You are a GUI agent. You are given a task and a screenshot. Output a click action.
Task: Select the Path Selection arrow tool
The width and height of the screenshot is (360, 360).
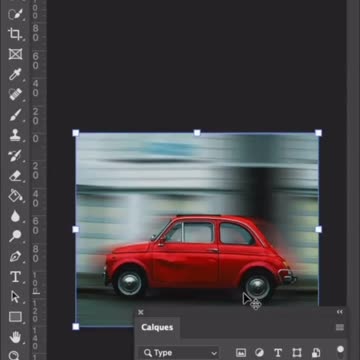tap(15, 297)
